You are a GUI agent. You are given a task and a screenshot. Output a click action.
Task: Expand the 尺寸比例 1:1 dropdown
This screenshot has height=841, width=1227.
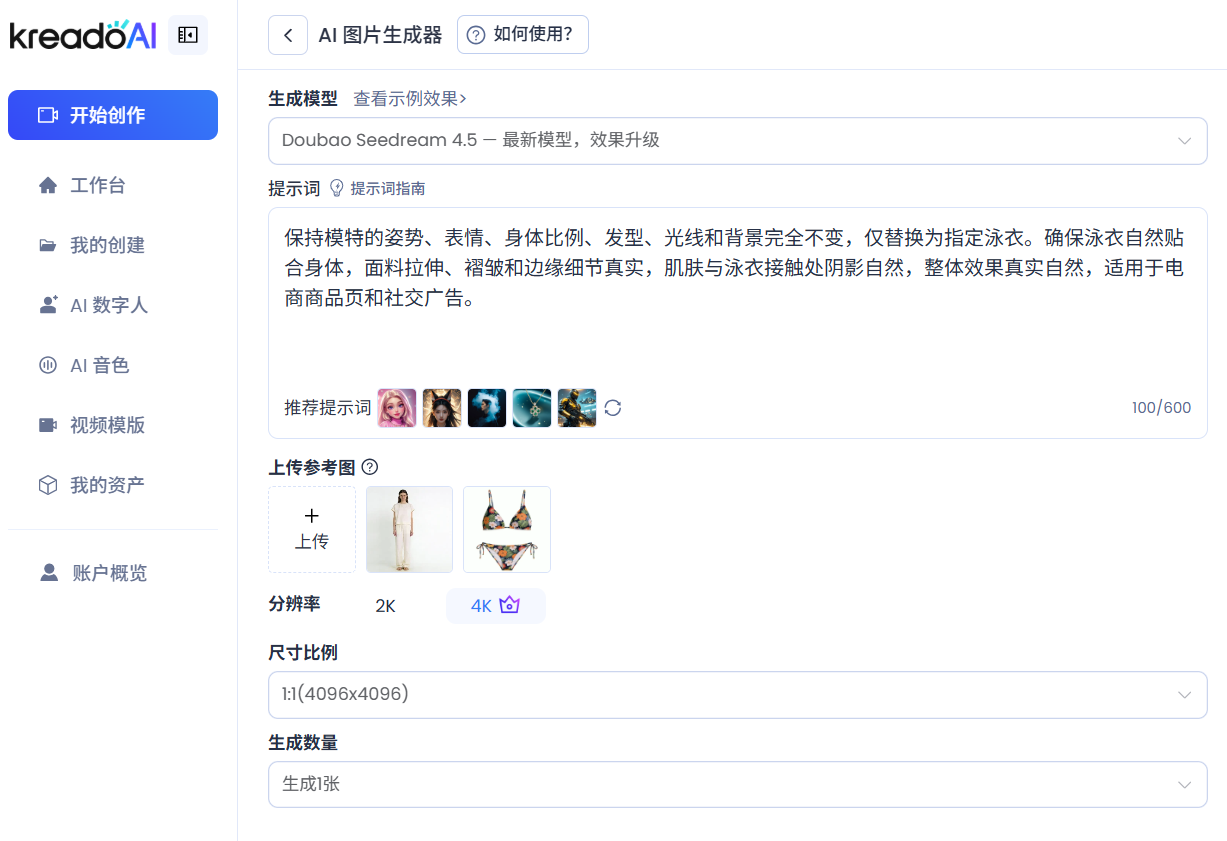[x=737, y=695]
